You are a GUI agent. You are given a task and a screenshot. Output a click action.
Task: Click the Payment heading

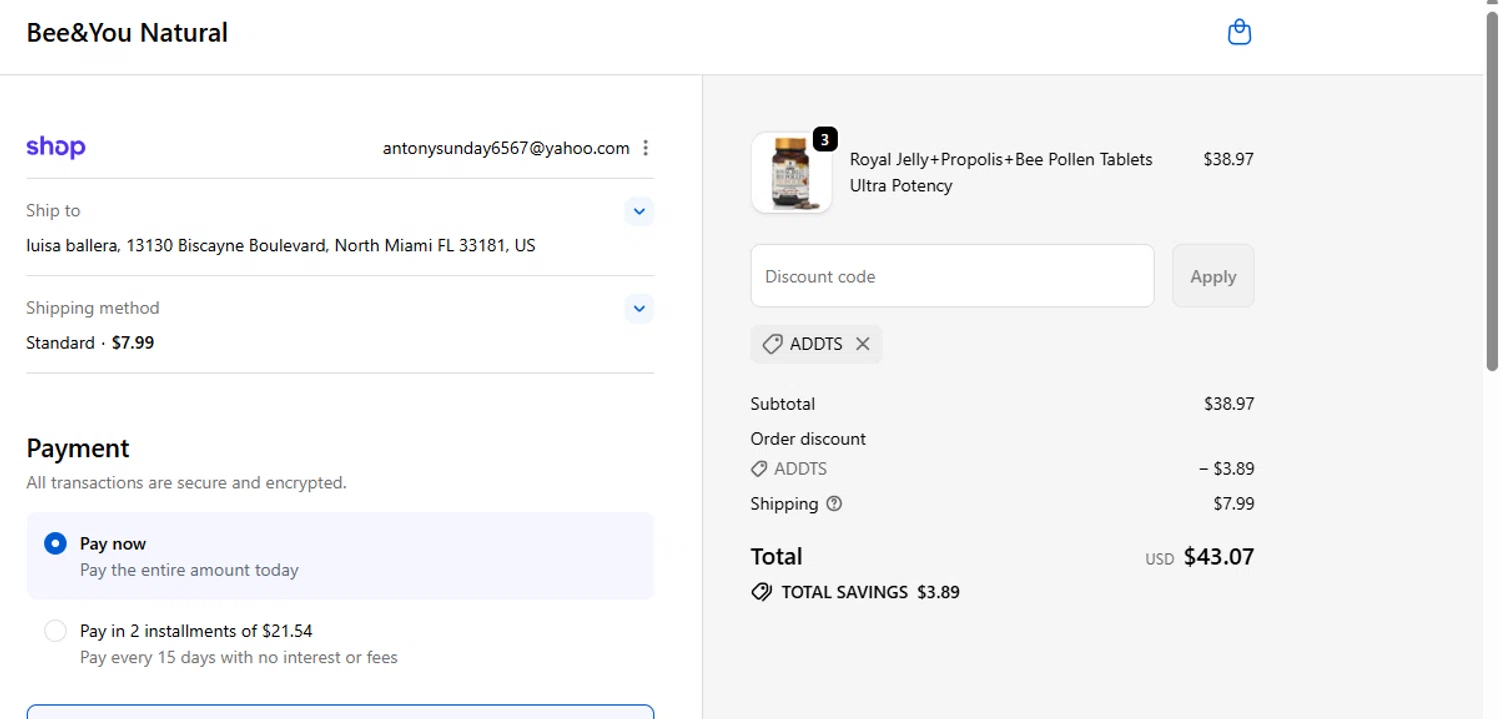[x=78, y=448]
